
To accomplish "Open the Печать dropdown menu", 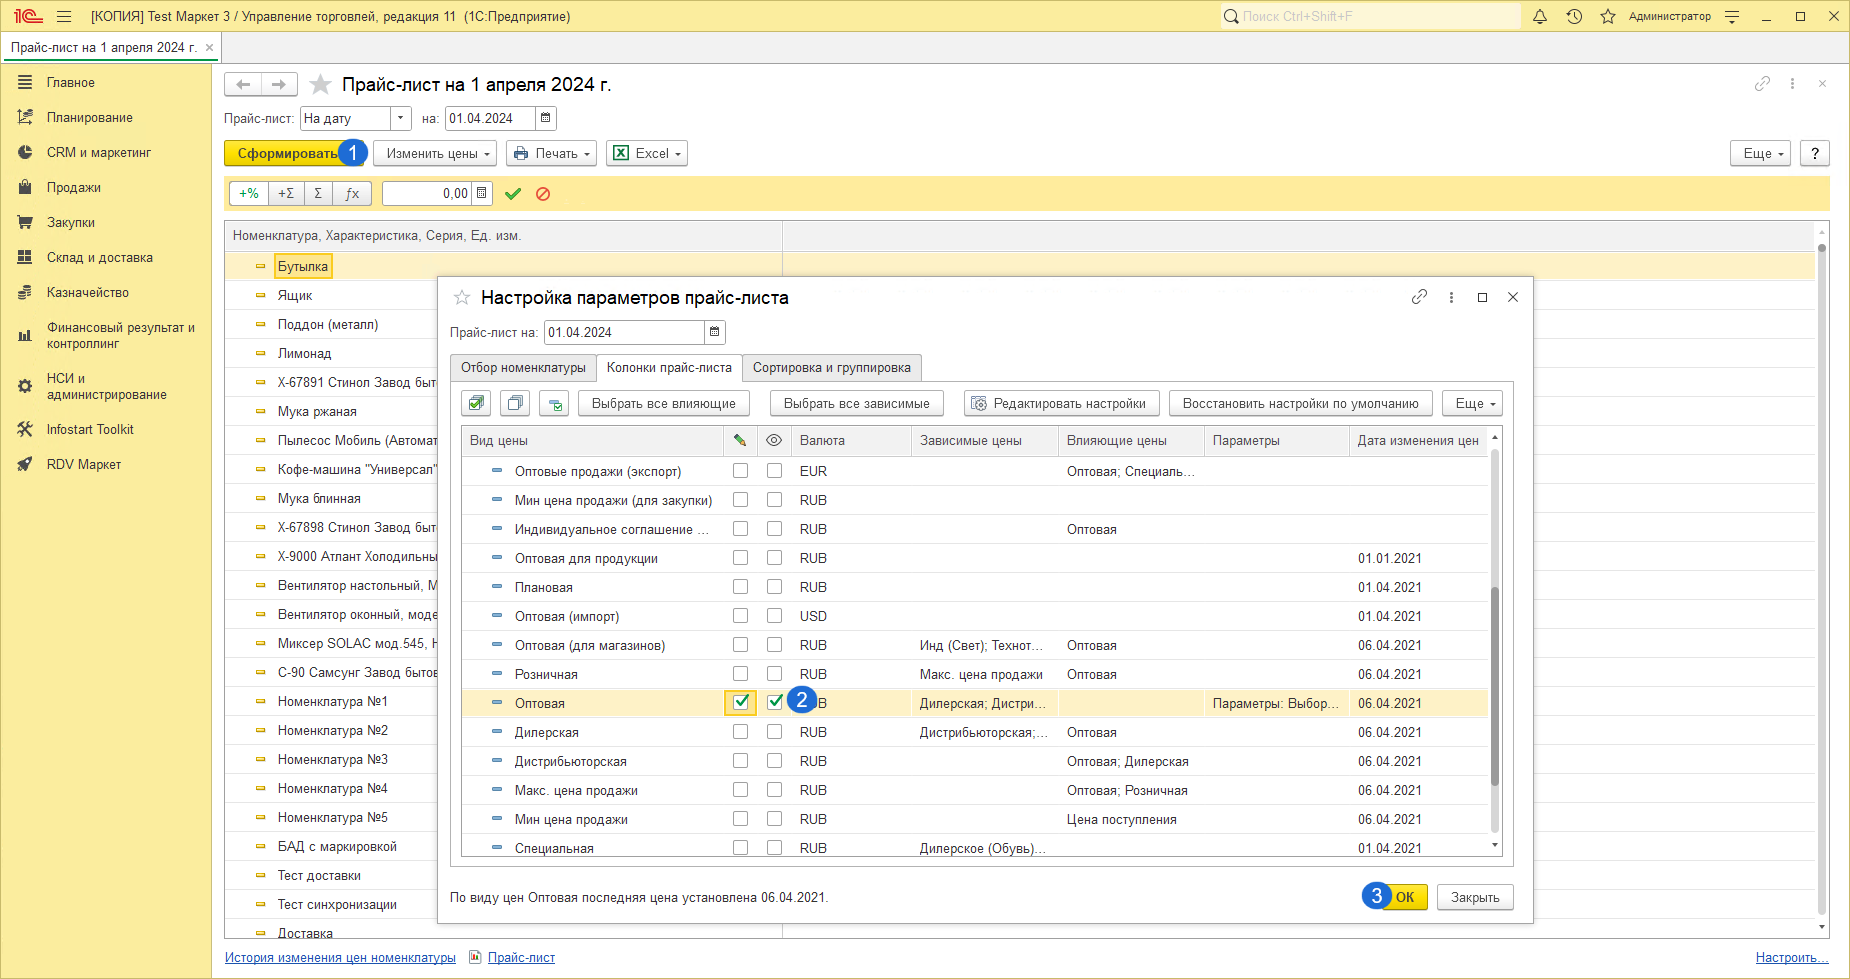I will pyautogui.click(x=551, y=153).
